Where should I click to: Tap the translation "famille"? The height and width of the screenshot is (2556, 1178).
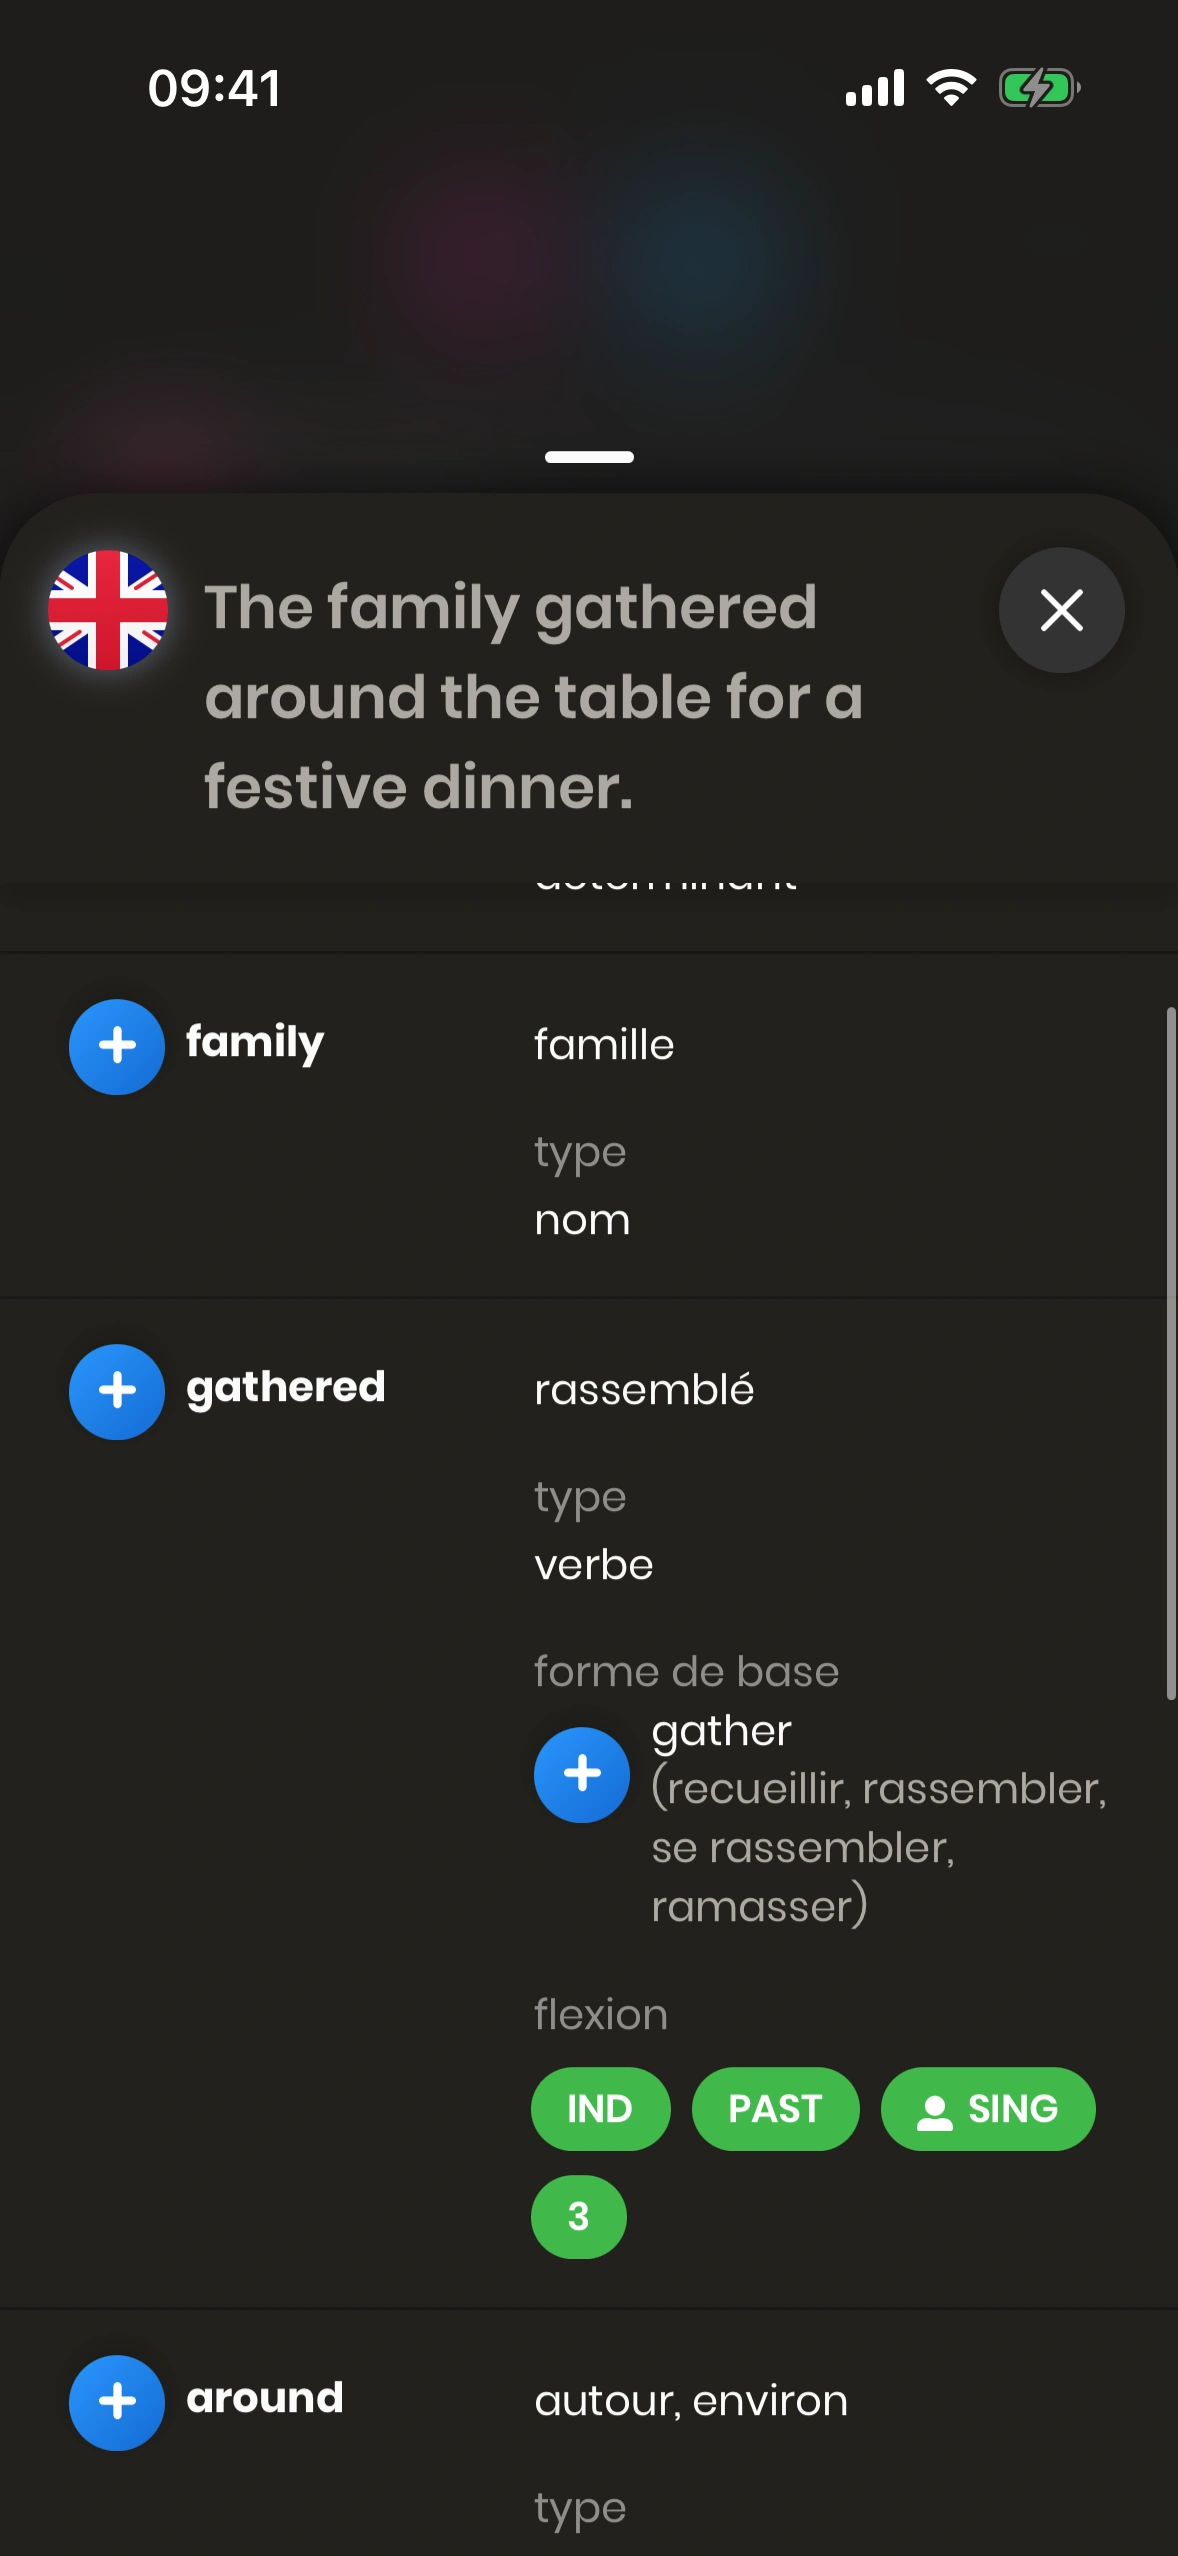pos(604,1045)
